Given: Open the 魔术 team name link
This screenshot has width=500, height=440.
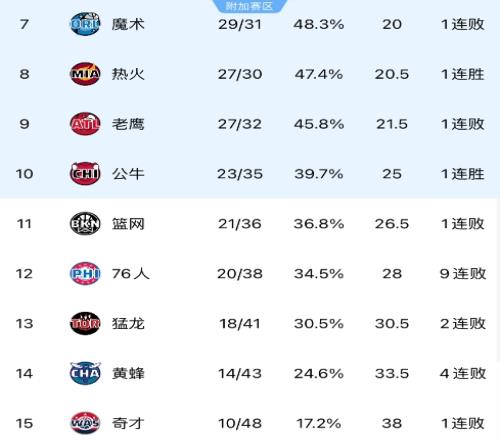Looking at the screenshot, I should tap(128, 24).
